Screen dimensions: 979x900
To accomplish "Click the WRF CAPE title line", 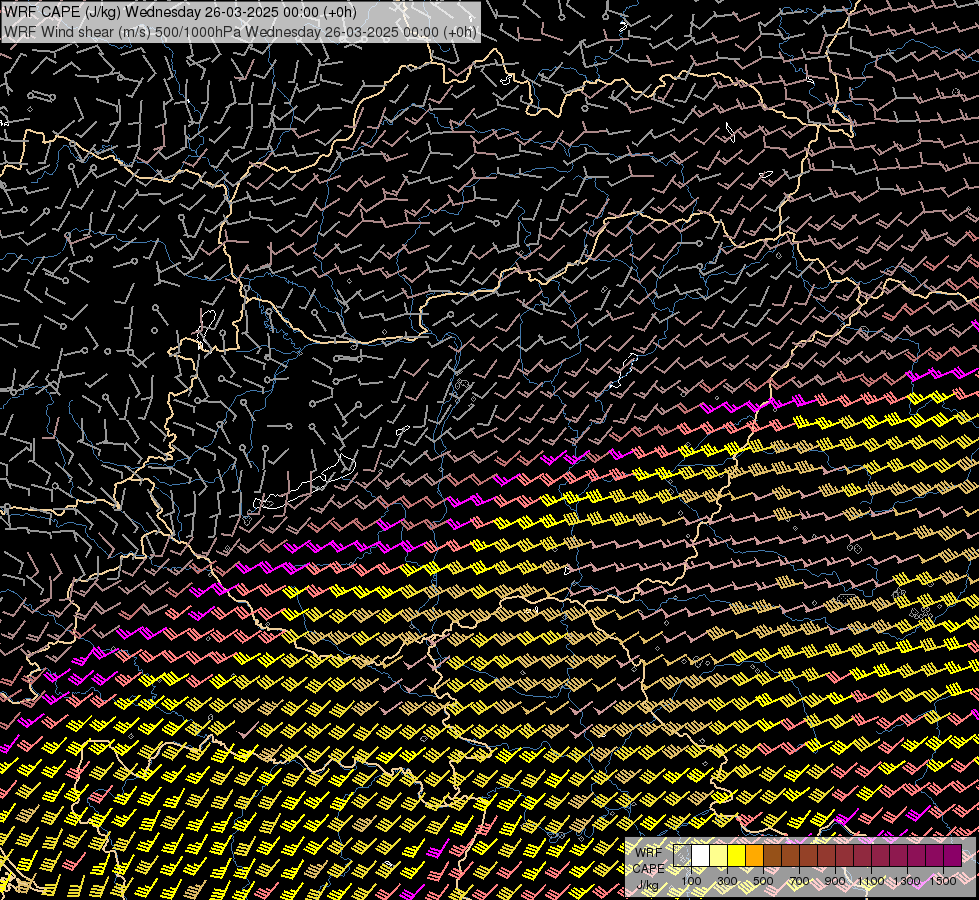I will coord(180,12).
